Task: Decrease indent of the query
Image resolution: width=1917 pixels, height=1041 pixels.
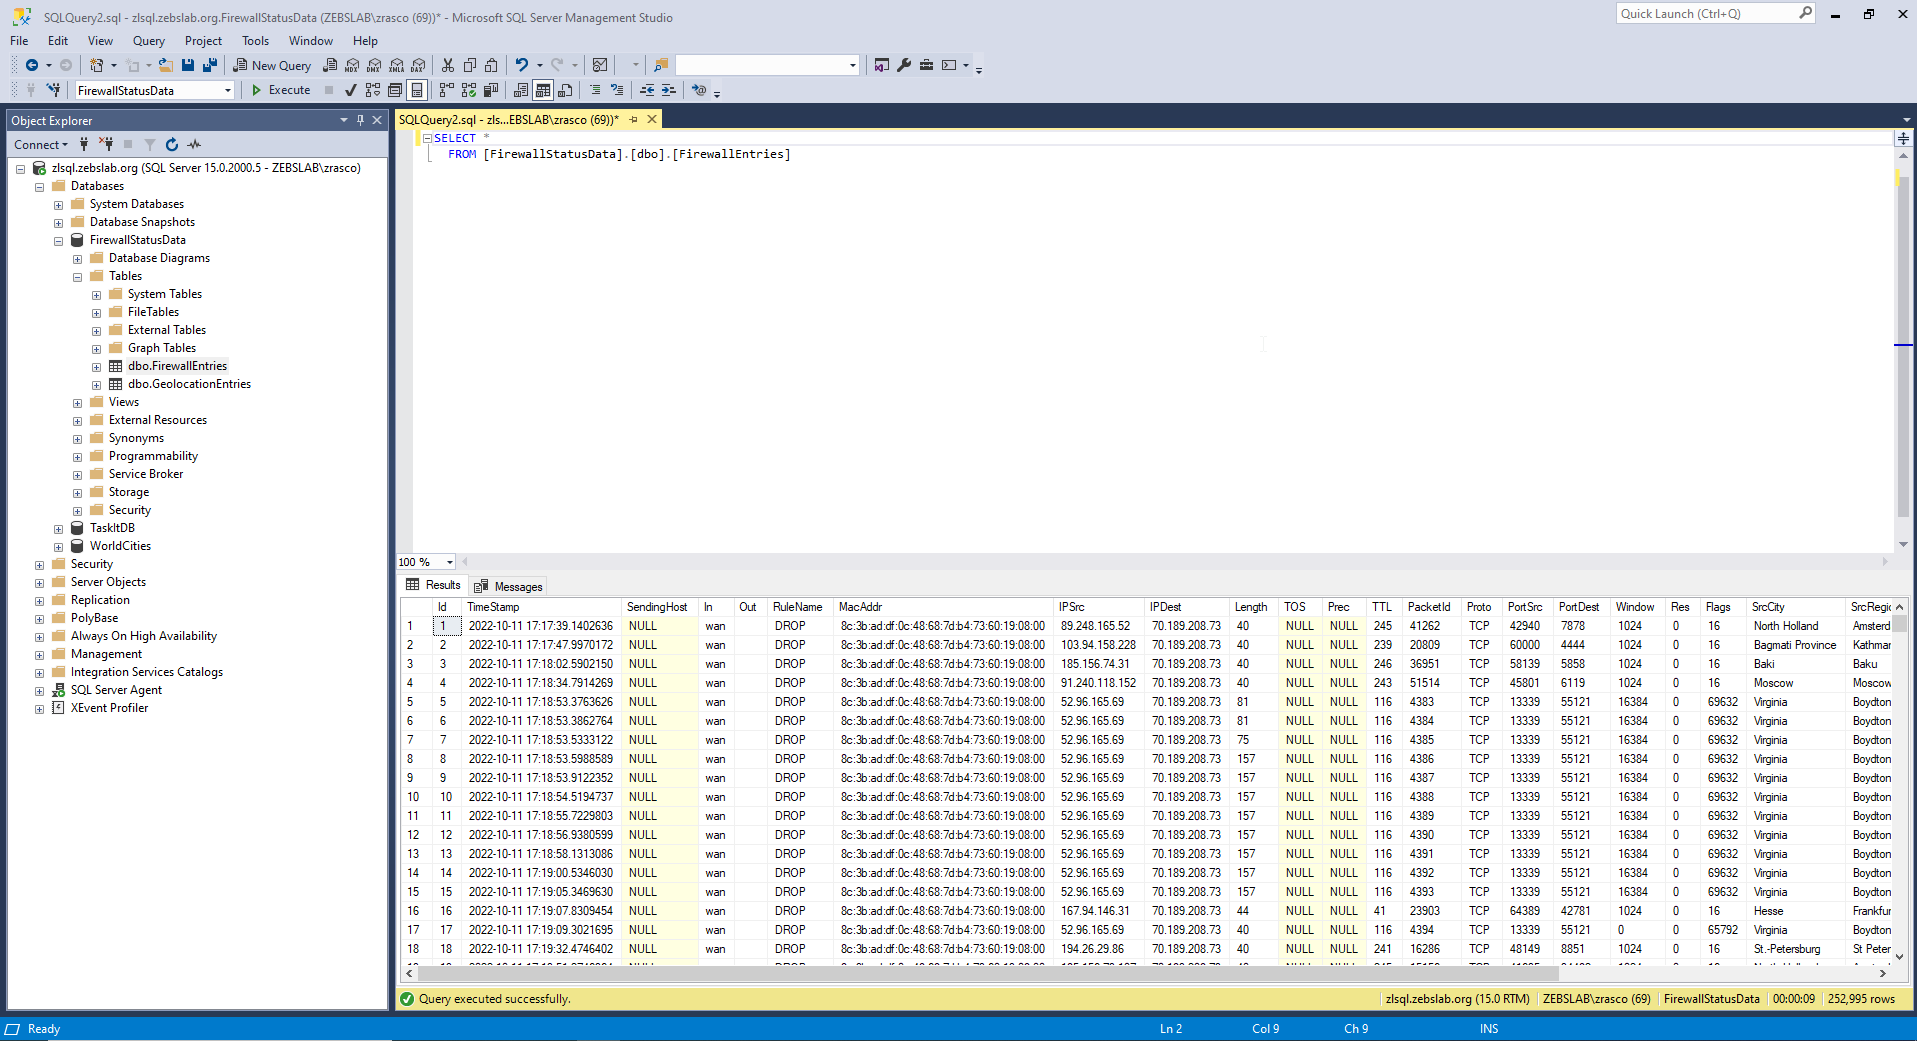Action: pos(647,90)
